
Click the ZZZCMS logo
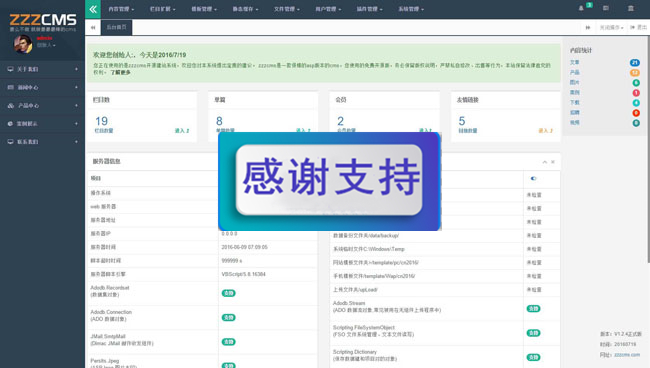point(43,19)
